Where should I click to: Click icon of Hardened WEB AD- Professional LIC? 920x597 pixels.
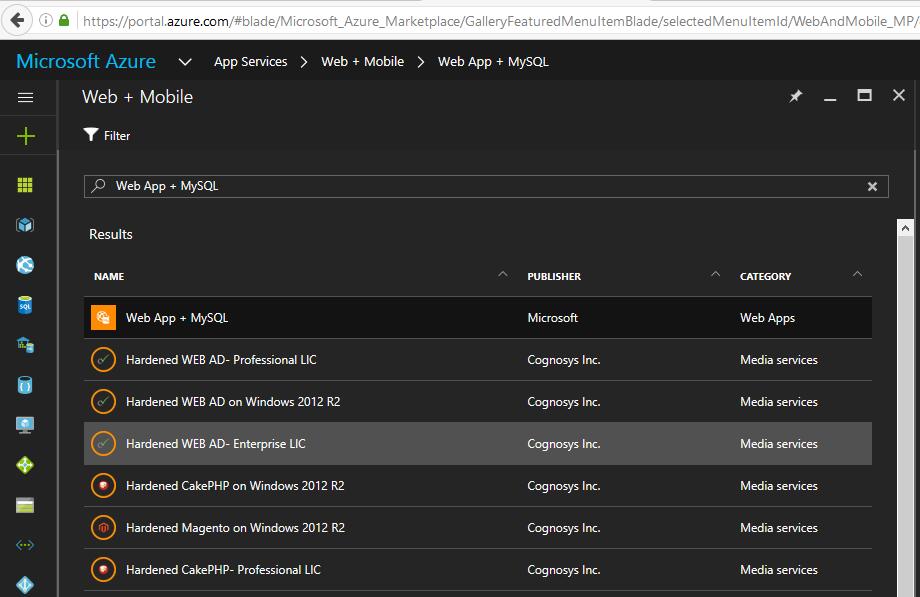coord(103,359)
